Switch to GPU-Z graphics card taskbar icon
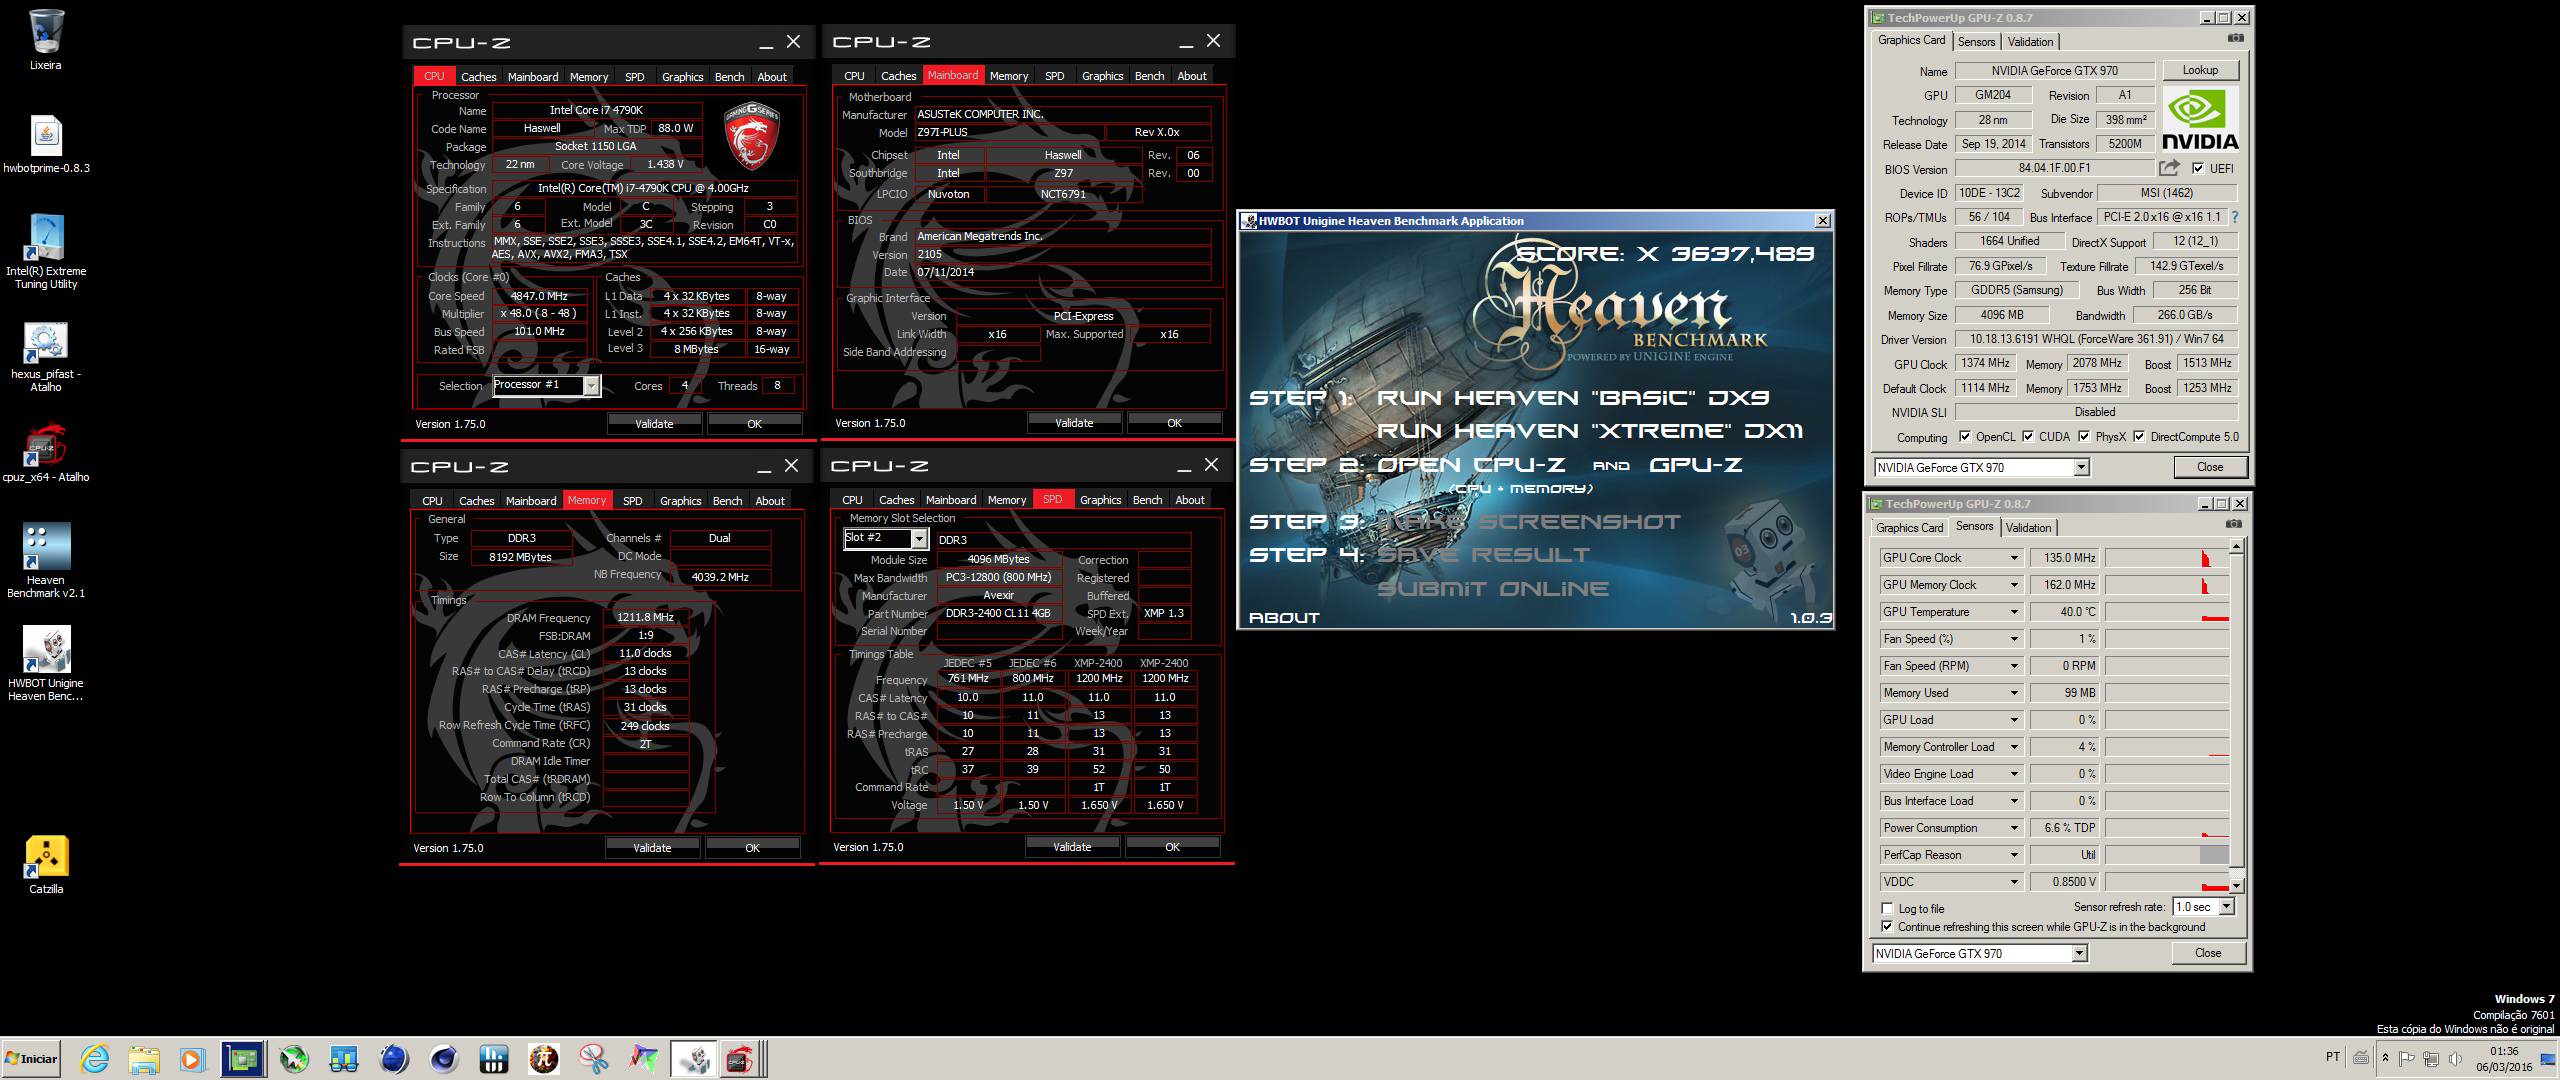The image size is (2560, 1080). point(243,1059)
